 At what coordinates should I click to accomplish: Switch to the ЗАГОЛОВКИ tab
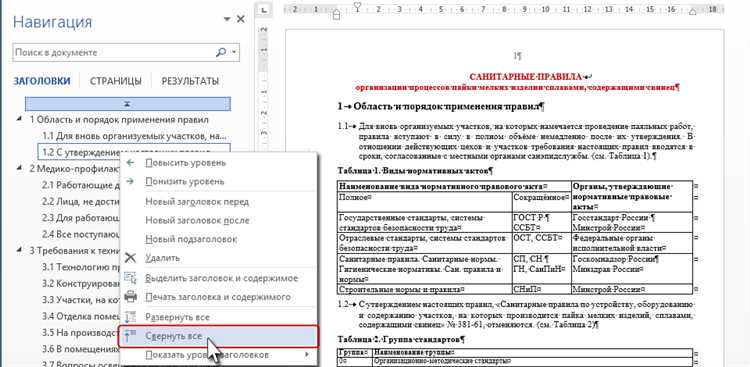click(42, 81)
